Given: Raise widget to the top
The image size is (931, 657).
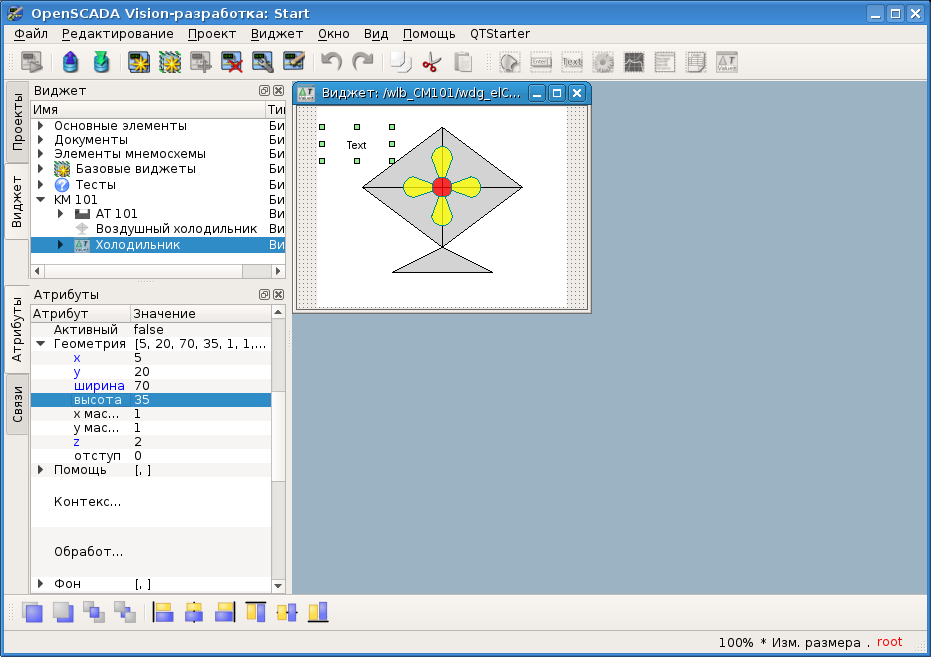Looking at the screenshot, I should (x=33, y=612).
